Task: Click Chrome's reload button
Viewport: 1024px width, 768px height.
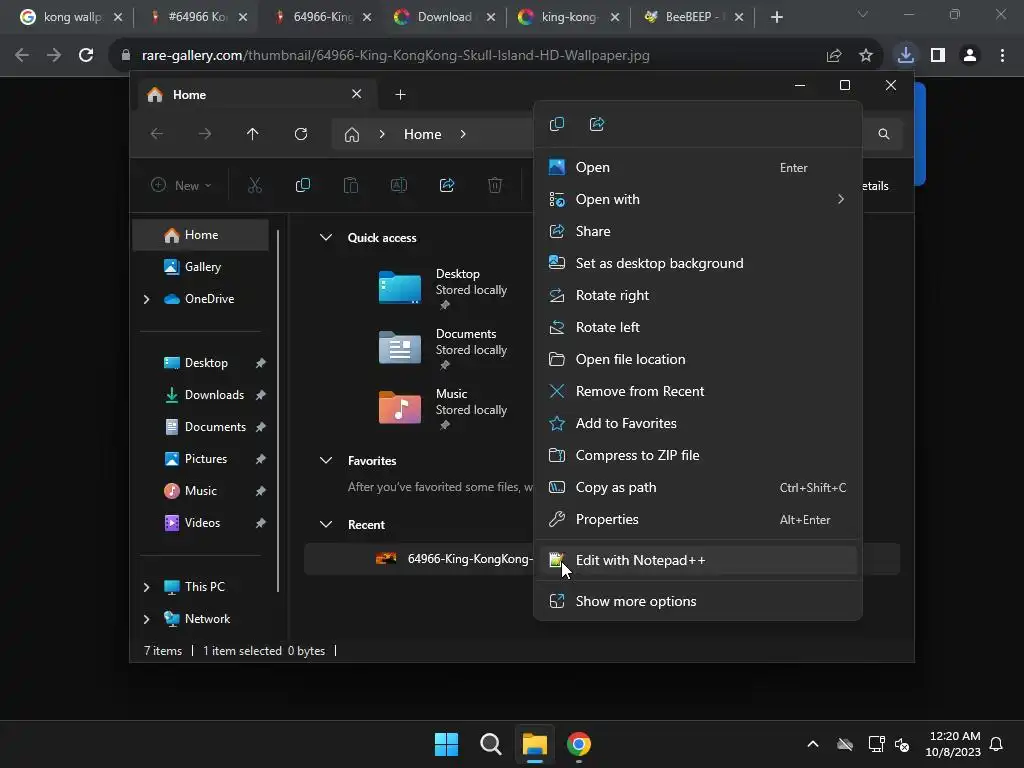Action: 86,56
